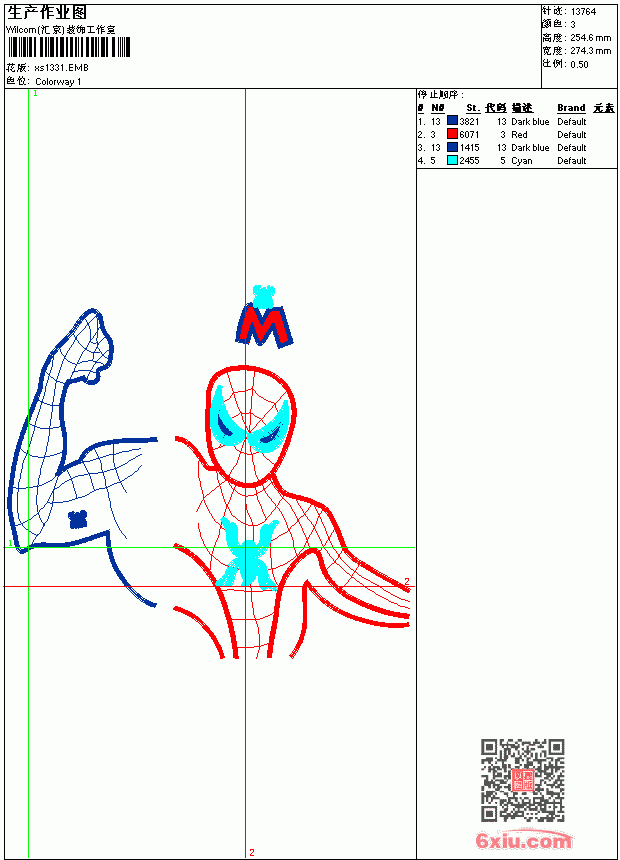Select the Red row in stop sequence
The image size is (620, 860).
[502, 134]
